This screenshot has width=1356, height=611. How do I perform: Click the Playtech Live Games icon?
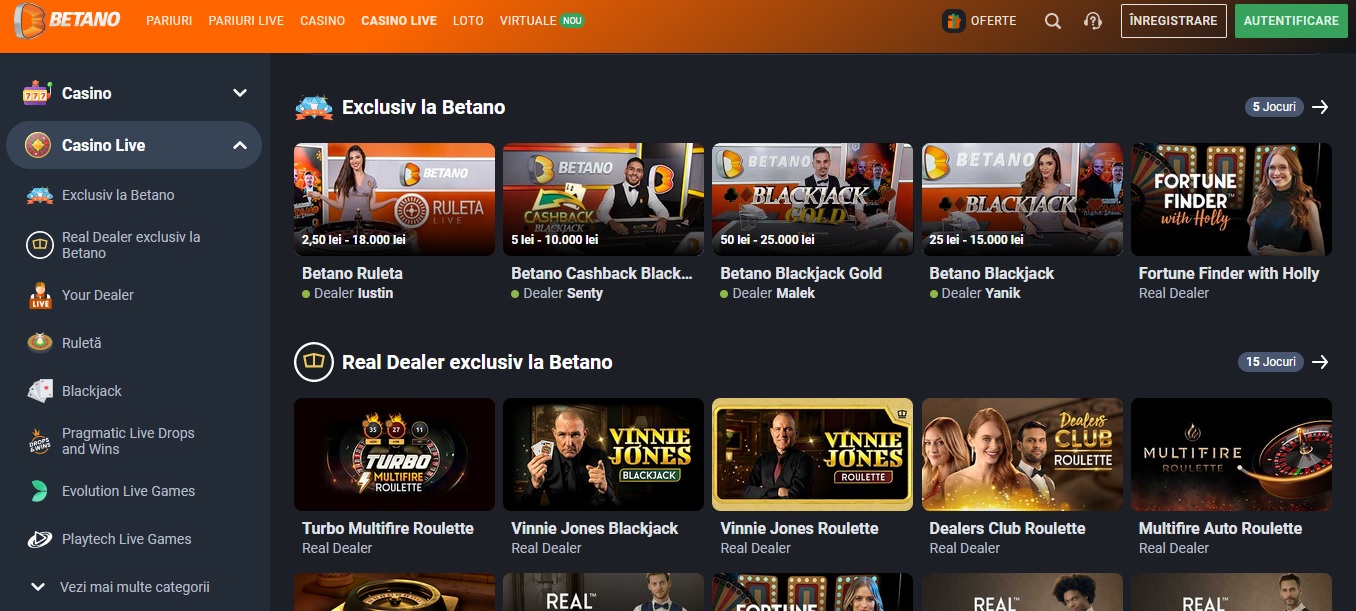click(x=40, y=539)
